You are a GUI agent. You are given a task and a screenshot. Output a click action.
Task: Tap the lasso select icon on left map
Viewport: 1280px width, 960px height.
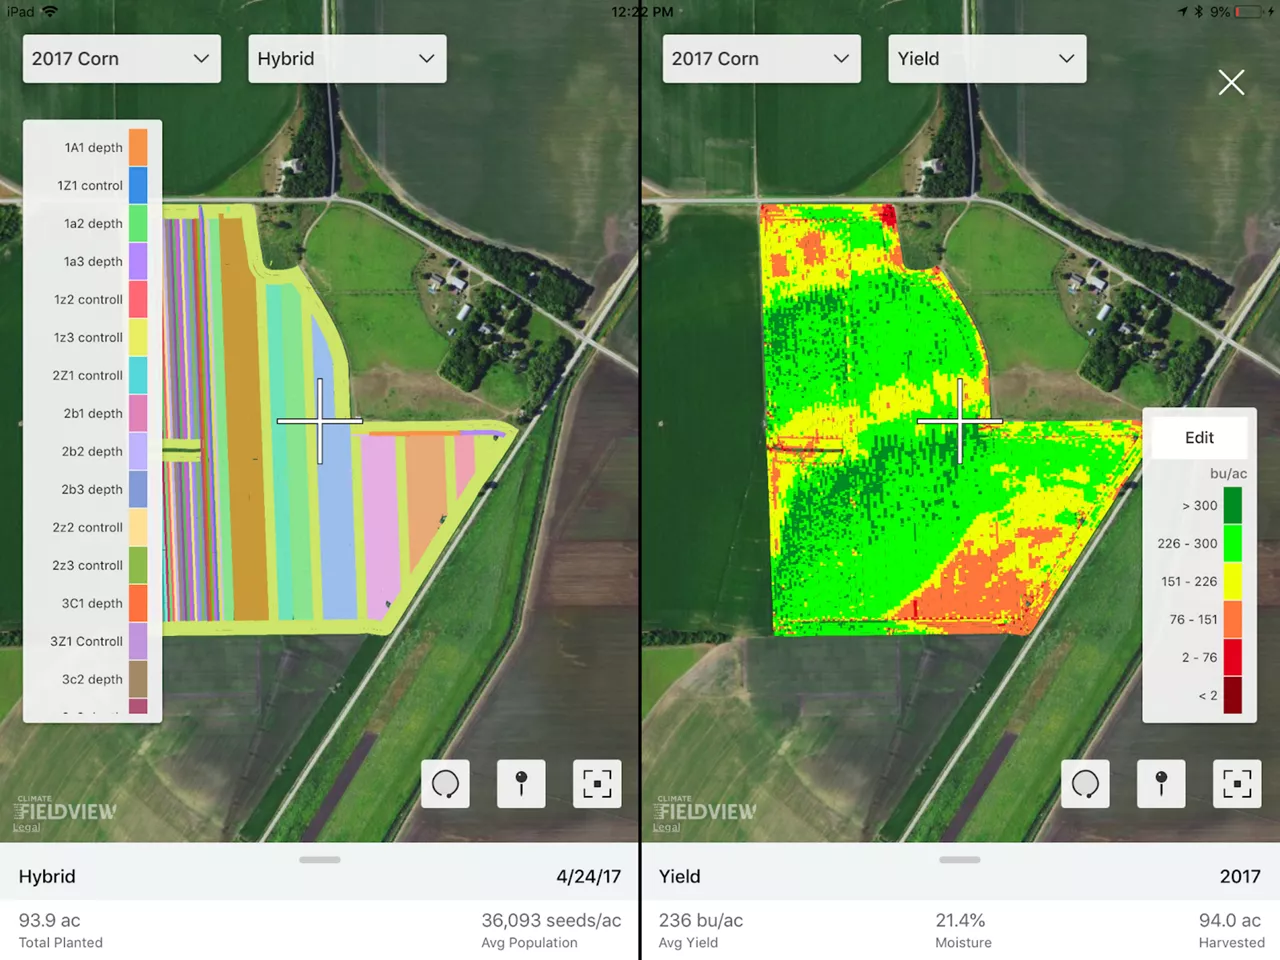click(x=445, y=784)
